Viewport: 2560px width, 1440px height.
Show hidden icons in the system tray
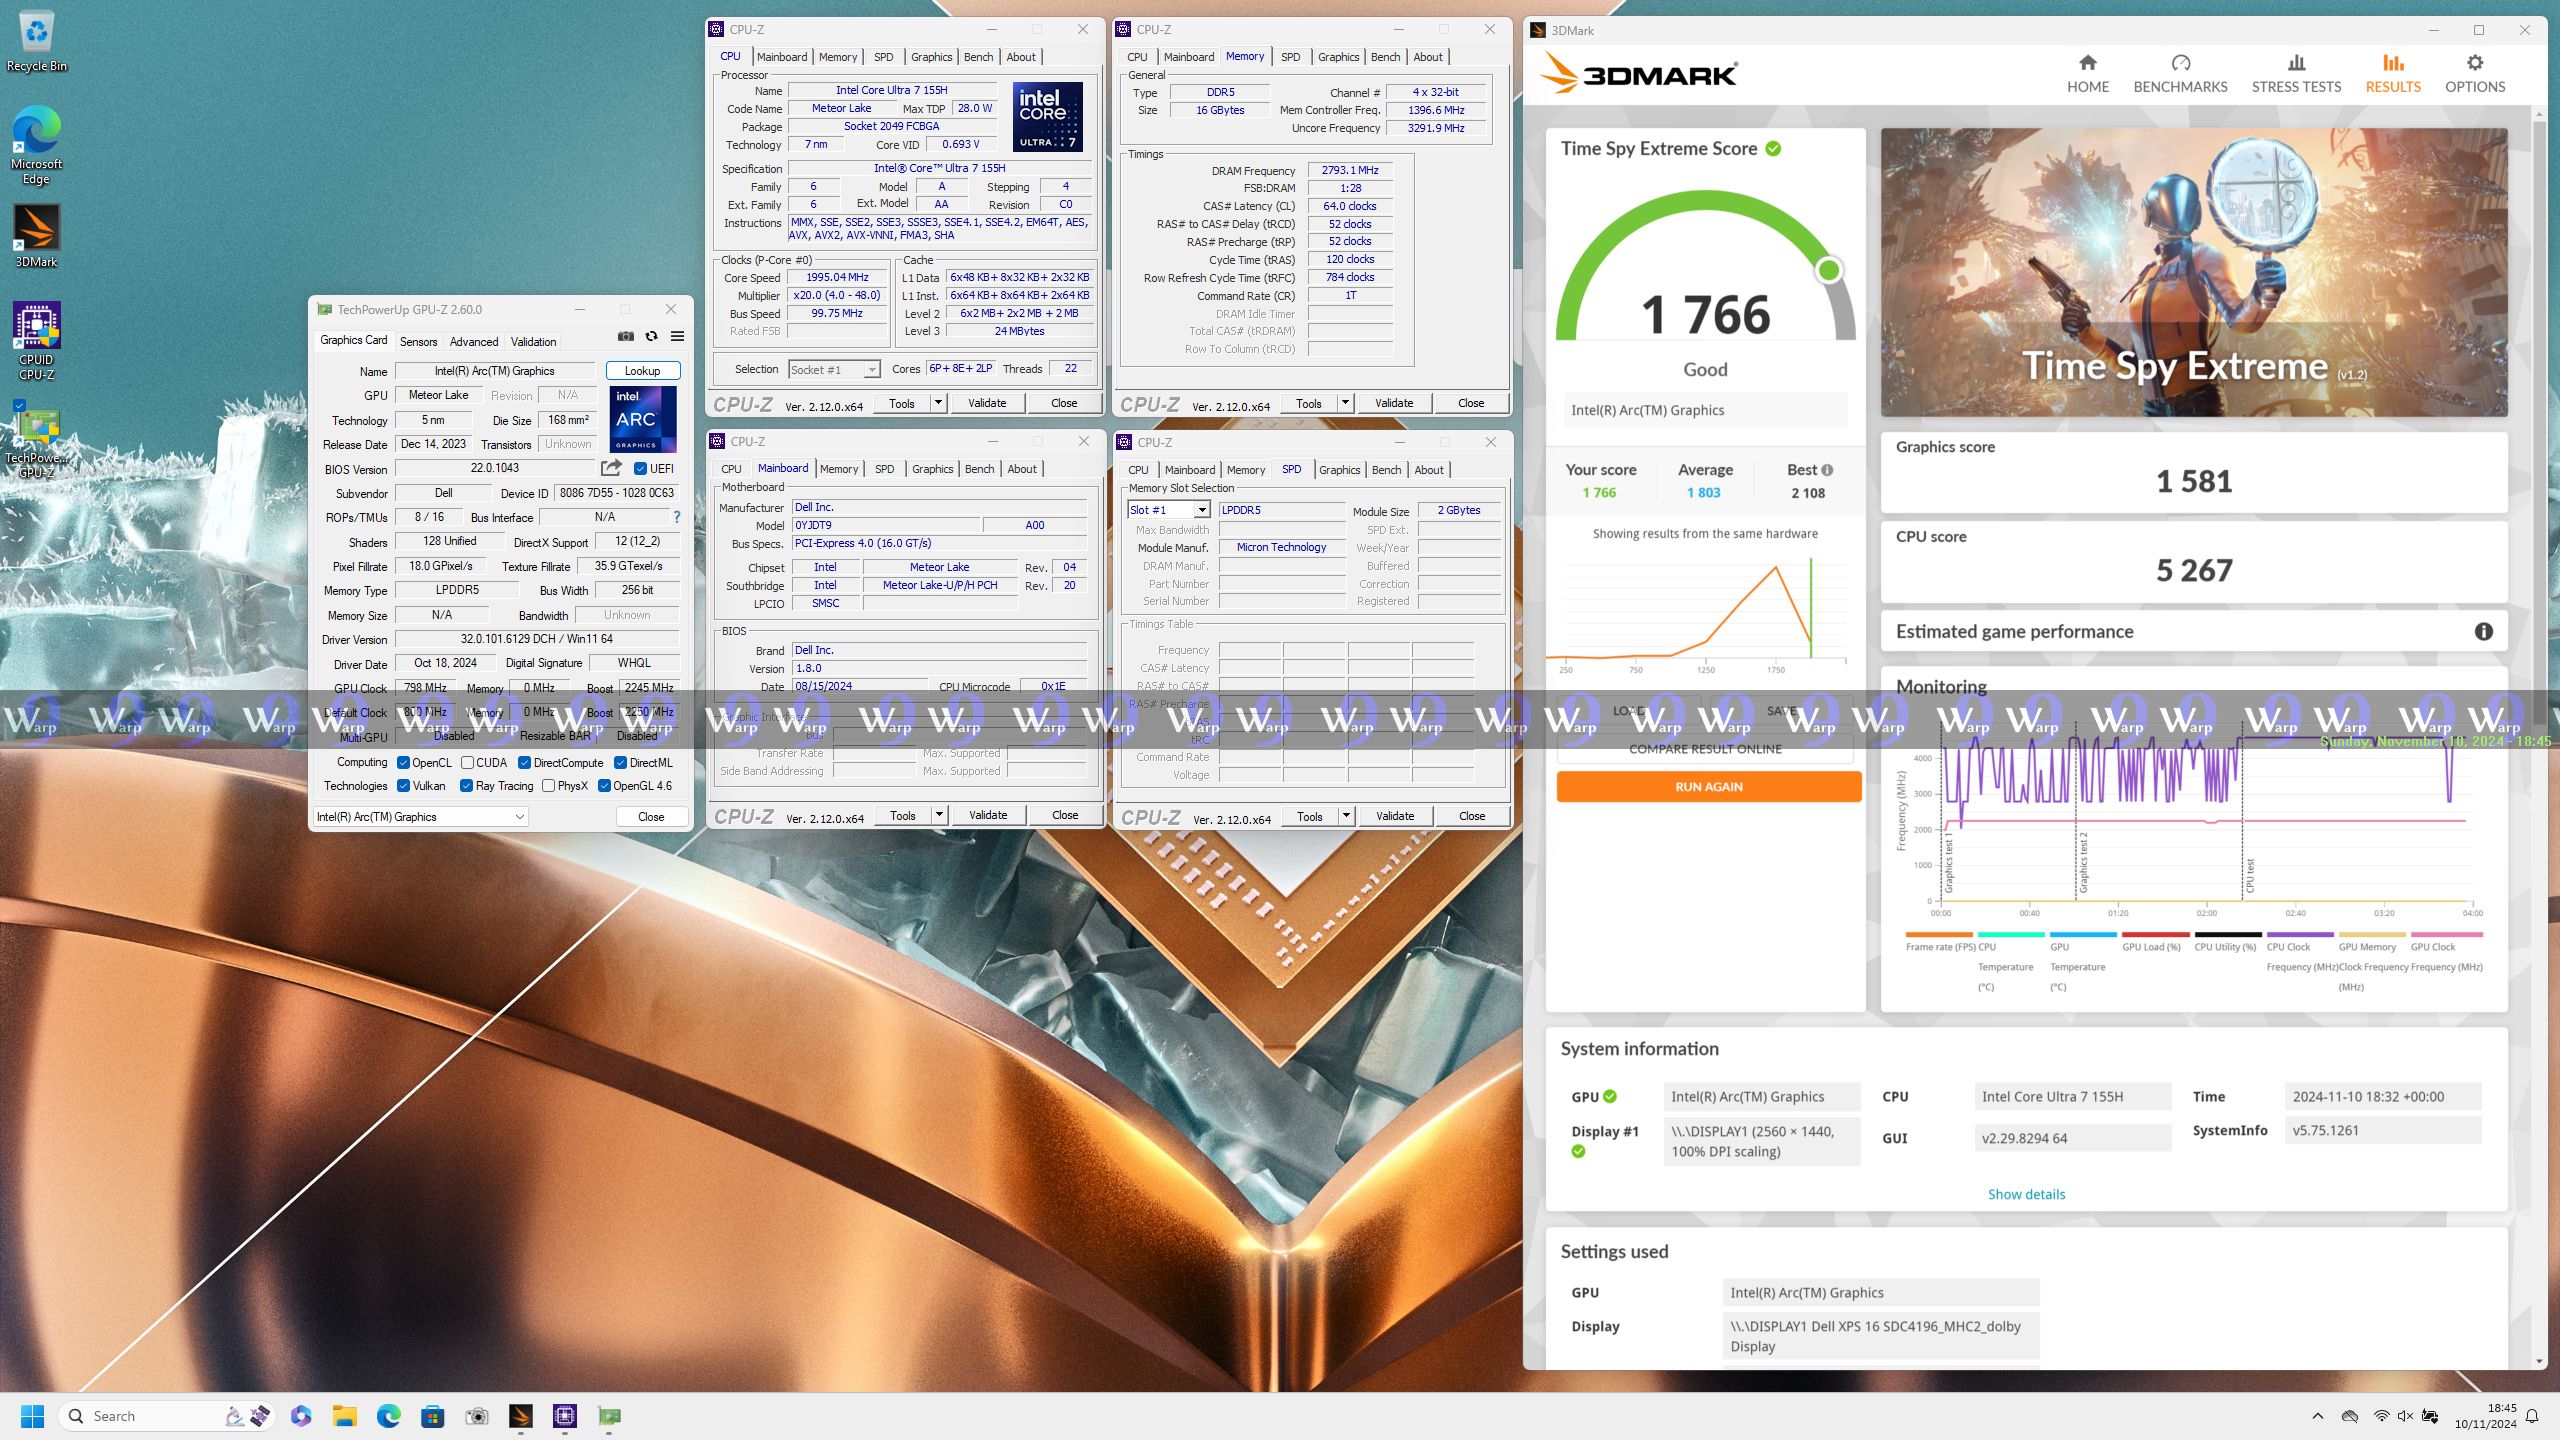point(2318,1416)
